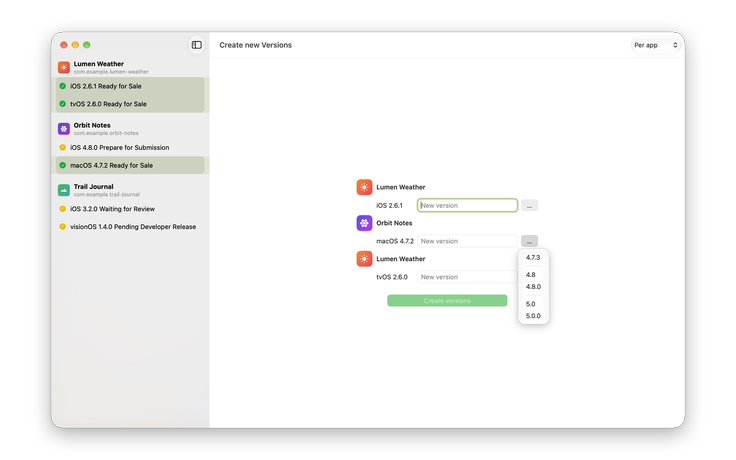Click com.example.lumen-weather bundle ID
The height and width of the screenshot is (460, 736).
111,72
